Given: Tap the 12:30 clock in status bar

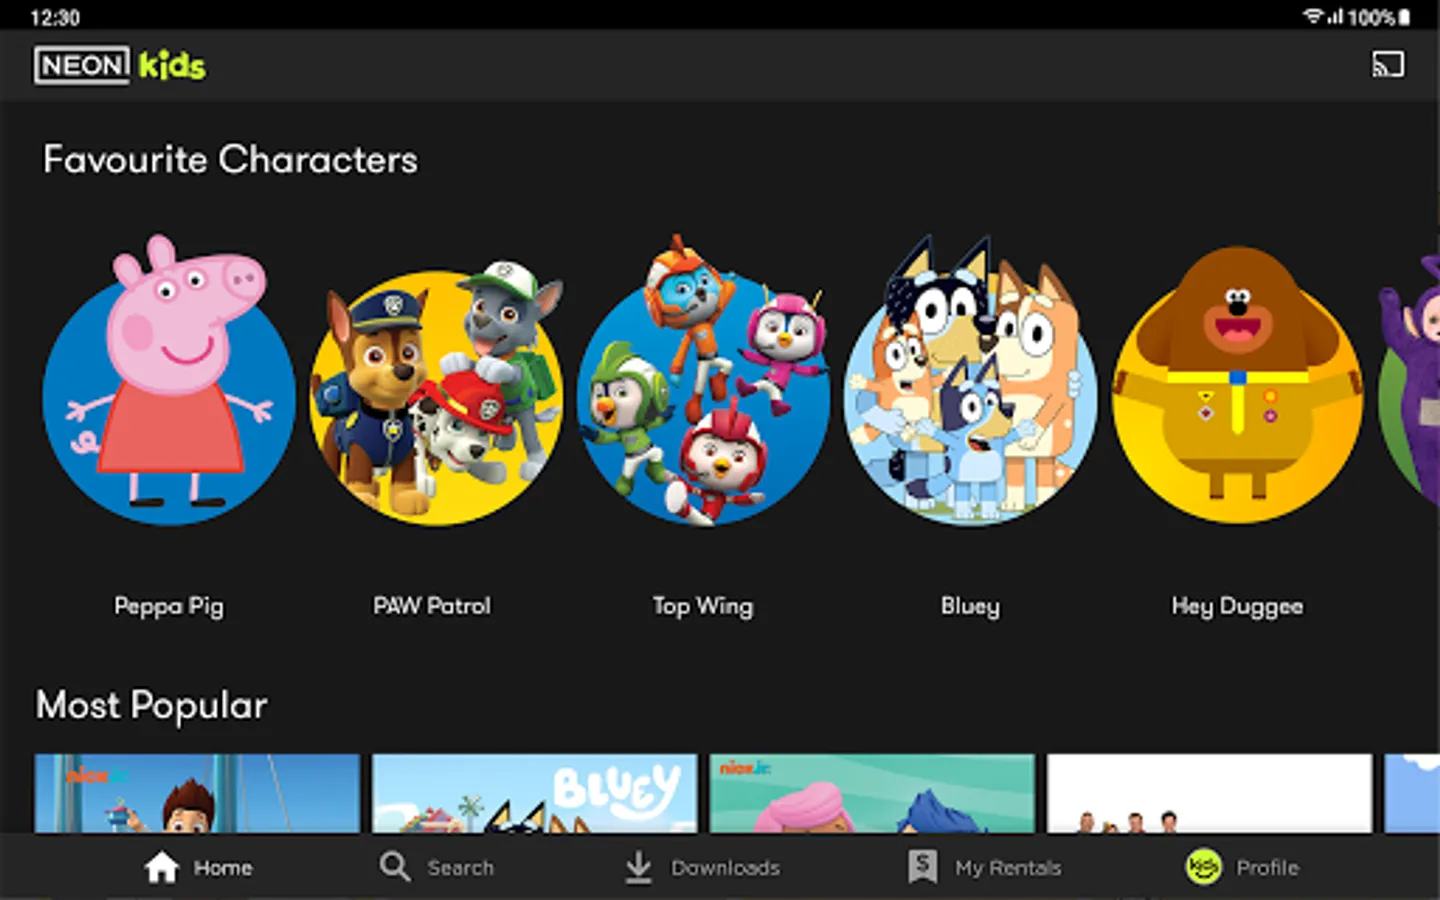Looking at the screenshot, I should pyautogui.click(x=55, y=17).
